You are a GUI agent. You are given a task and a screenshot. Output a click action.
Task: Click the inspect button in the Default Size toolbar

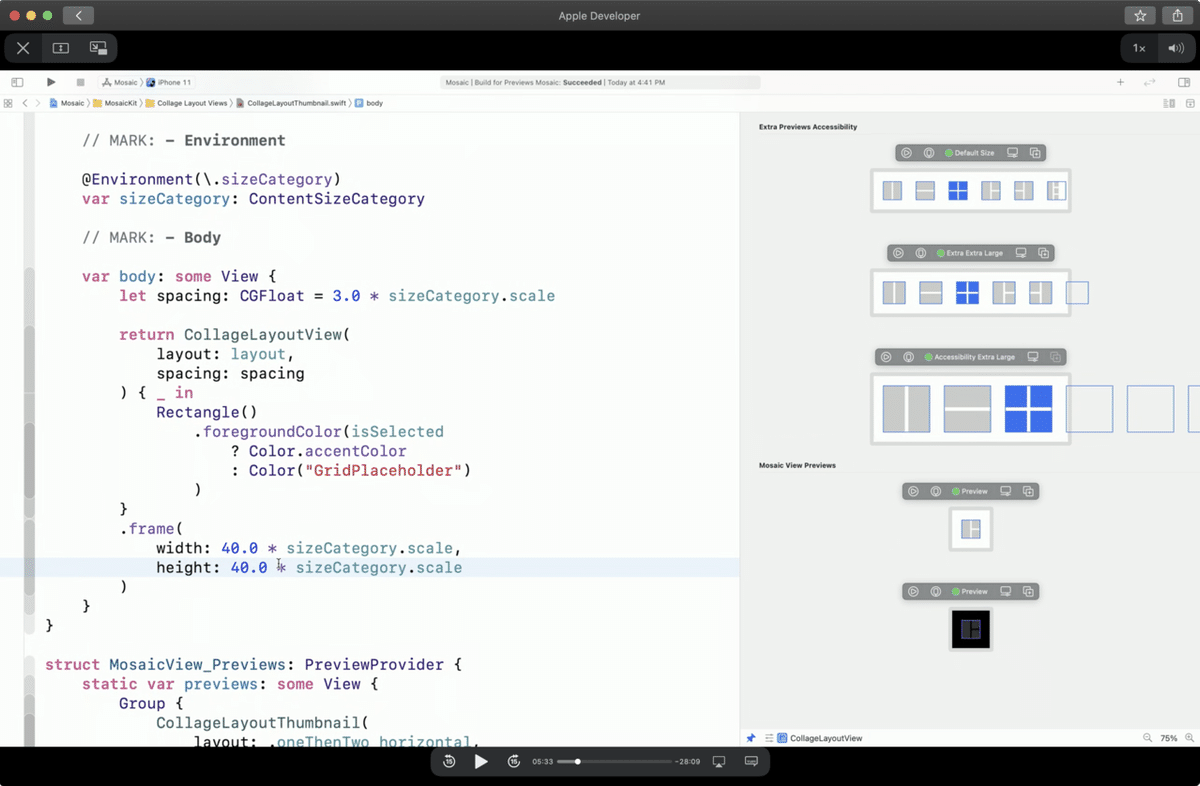pos(929,153)
